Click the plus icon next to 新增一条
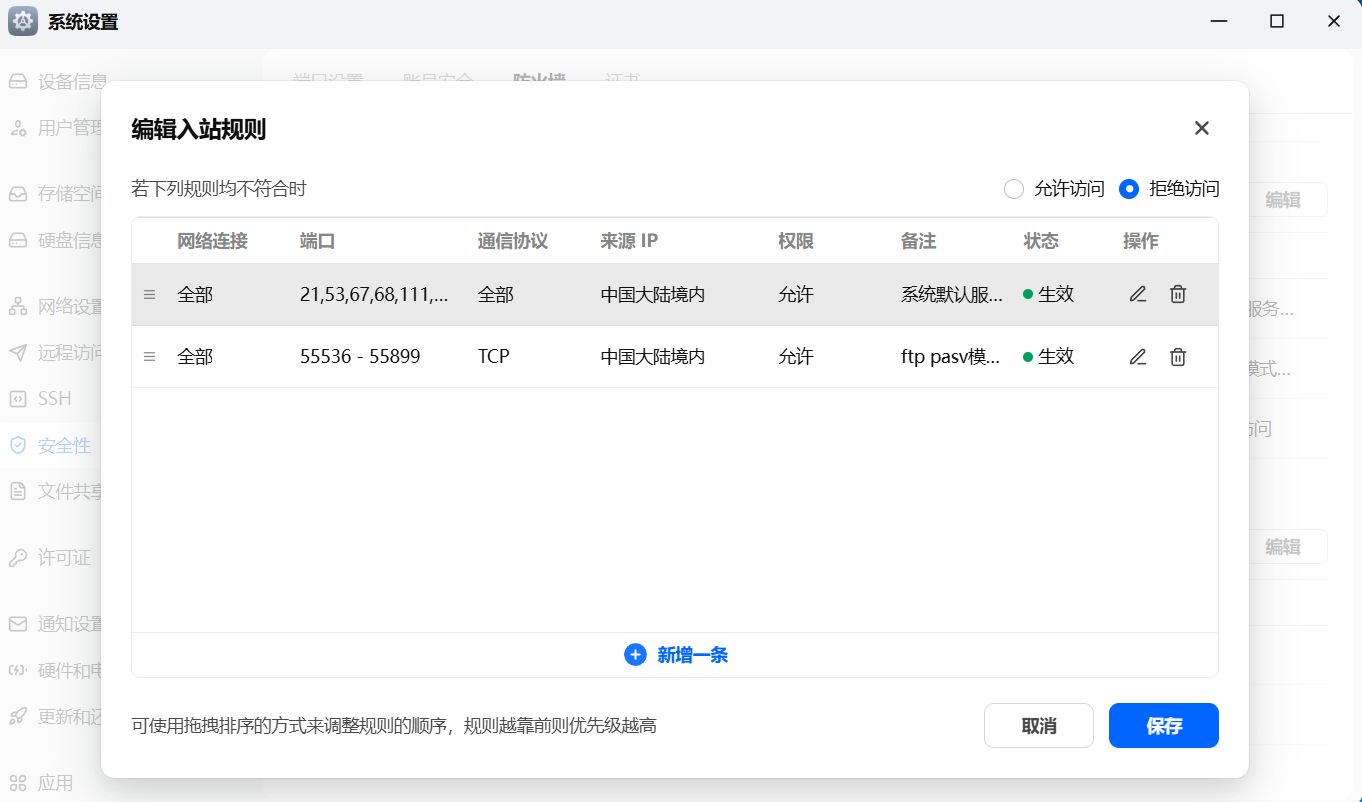The width and height of the screenshot is (1362, 802). coord(635,654)
